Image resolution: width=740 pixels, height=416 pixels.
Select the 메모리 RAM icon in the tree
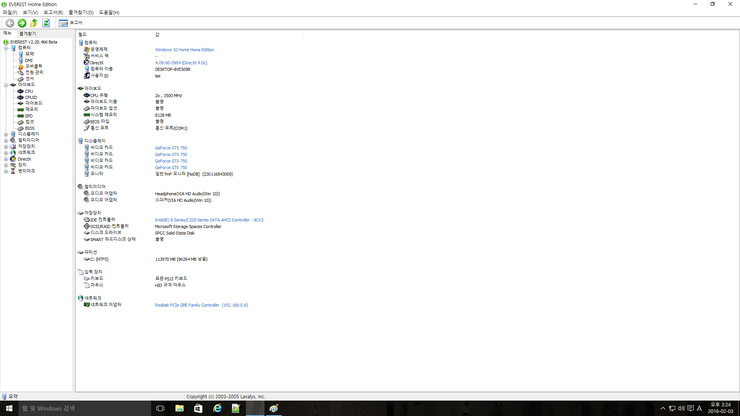[20, 110]
